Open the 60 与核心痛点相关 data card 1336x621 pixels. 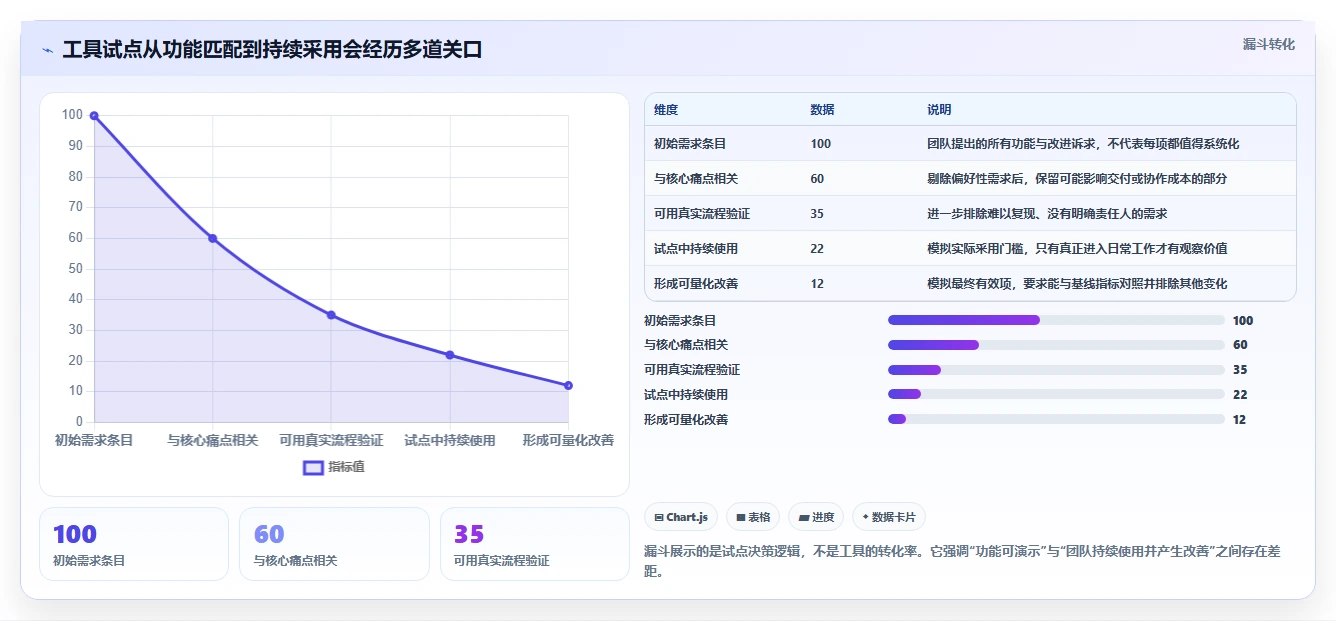334,544
